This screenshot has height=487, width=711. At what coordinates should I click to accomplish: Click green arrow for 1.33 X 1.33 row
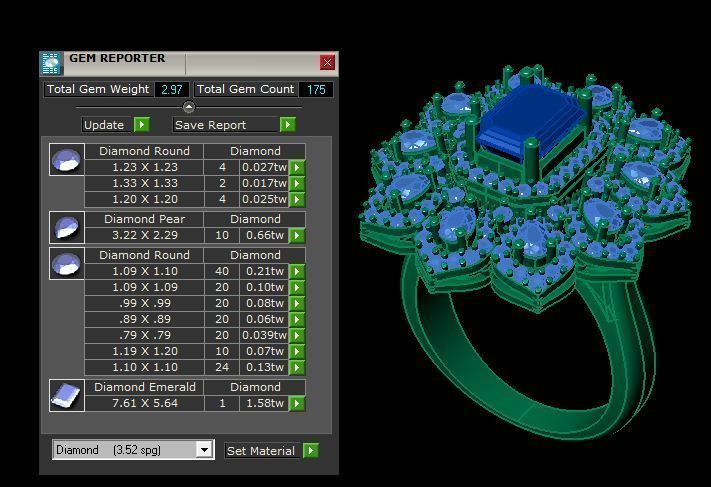(297, 183)
